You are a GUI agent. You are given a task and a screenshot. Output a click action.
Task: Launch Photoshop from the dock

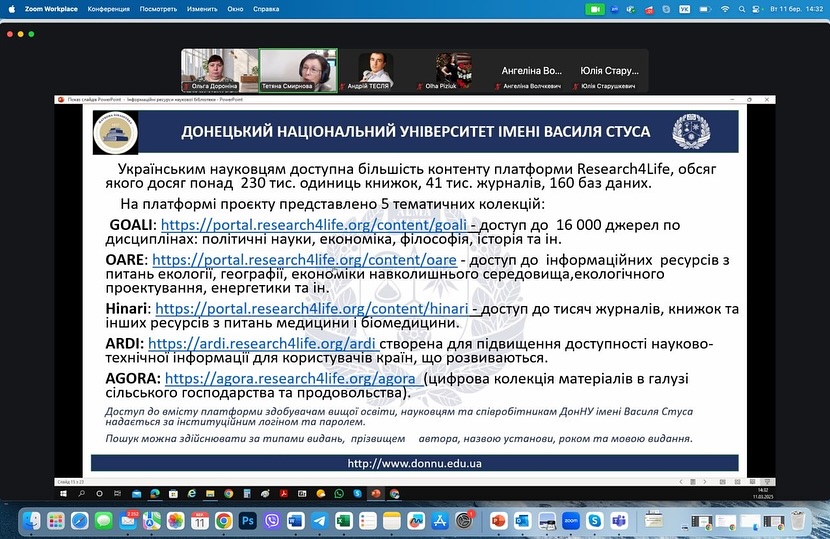[x=248, y=521]
